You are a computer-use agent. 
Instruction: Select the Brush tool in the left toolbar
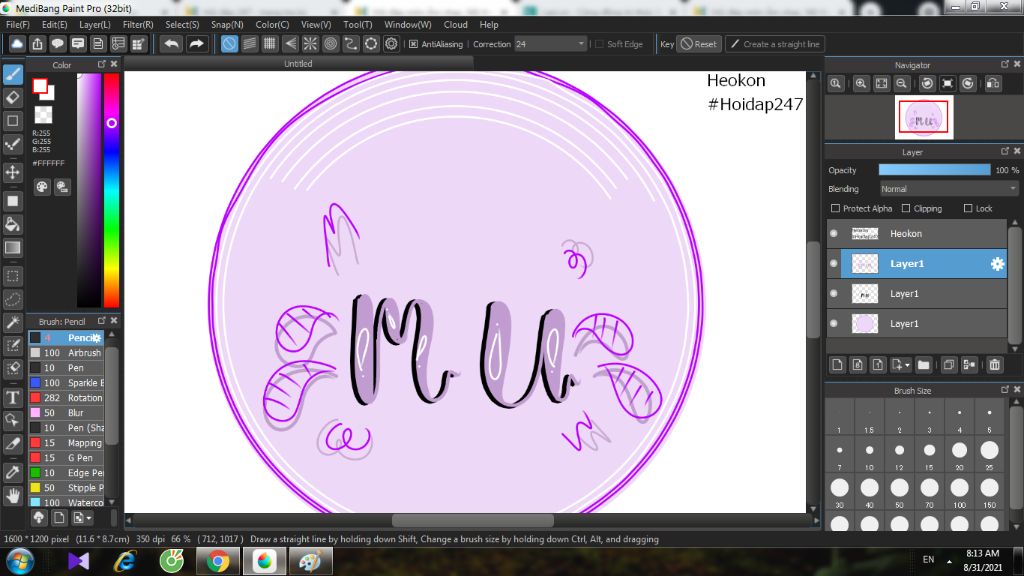(12, 74)
